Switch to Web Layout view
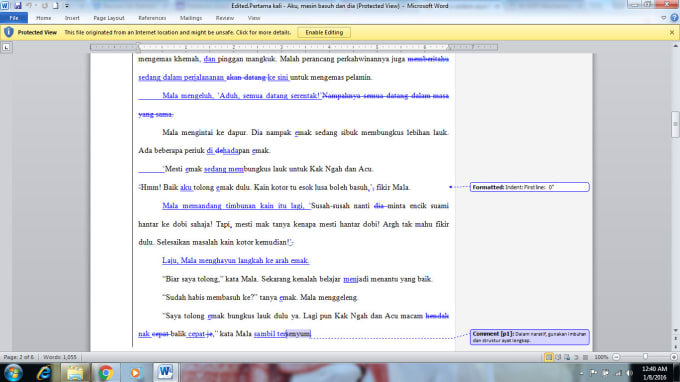 pos(567,357)
